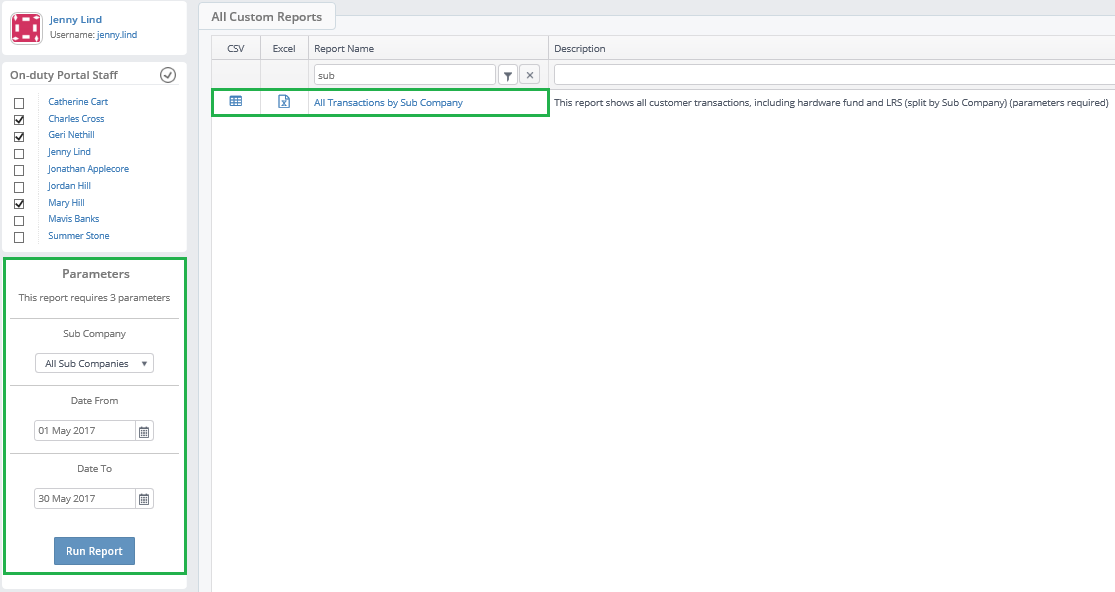Open Jordan Hill staff link
The height and width of the screenshot is (592, 1115).
69,185
